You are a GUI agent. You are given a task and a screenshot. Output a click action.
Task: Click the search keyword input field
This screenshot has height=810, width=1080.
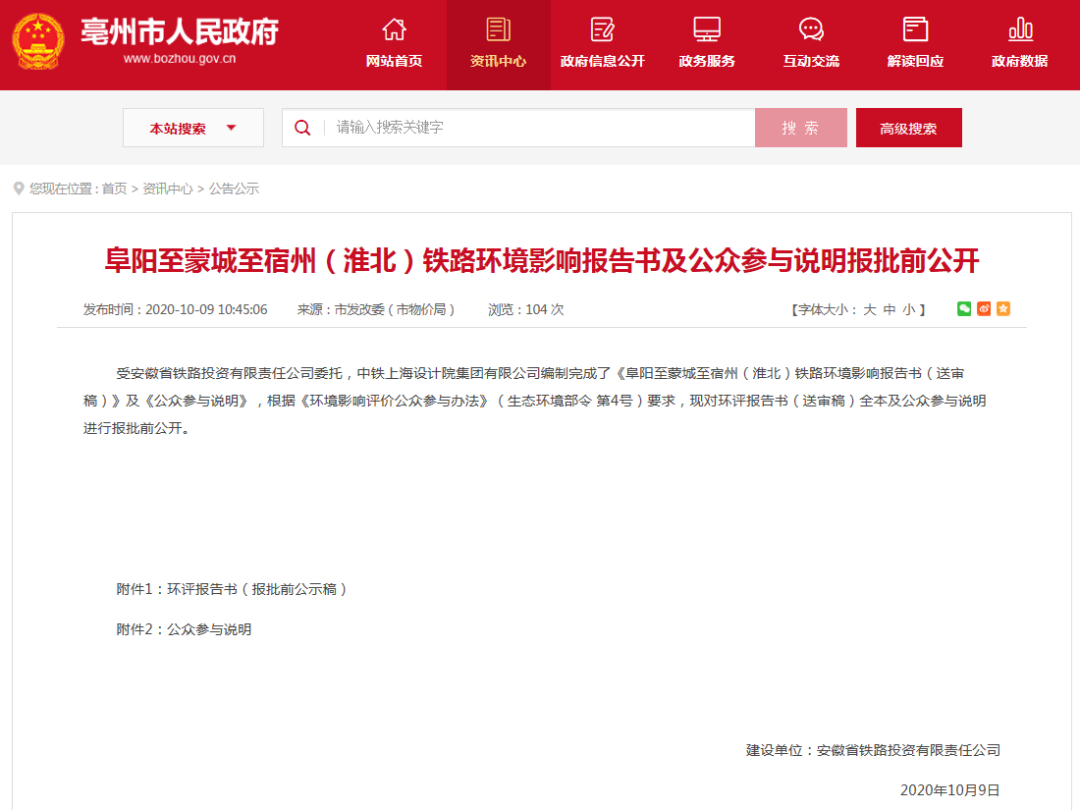click(x=540, y=128)
